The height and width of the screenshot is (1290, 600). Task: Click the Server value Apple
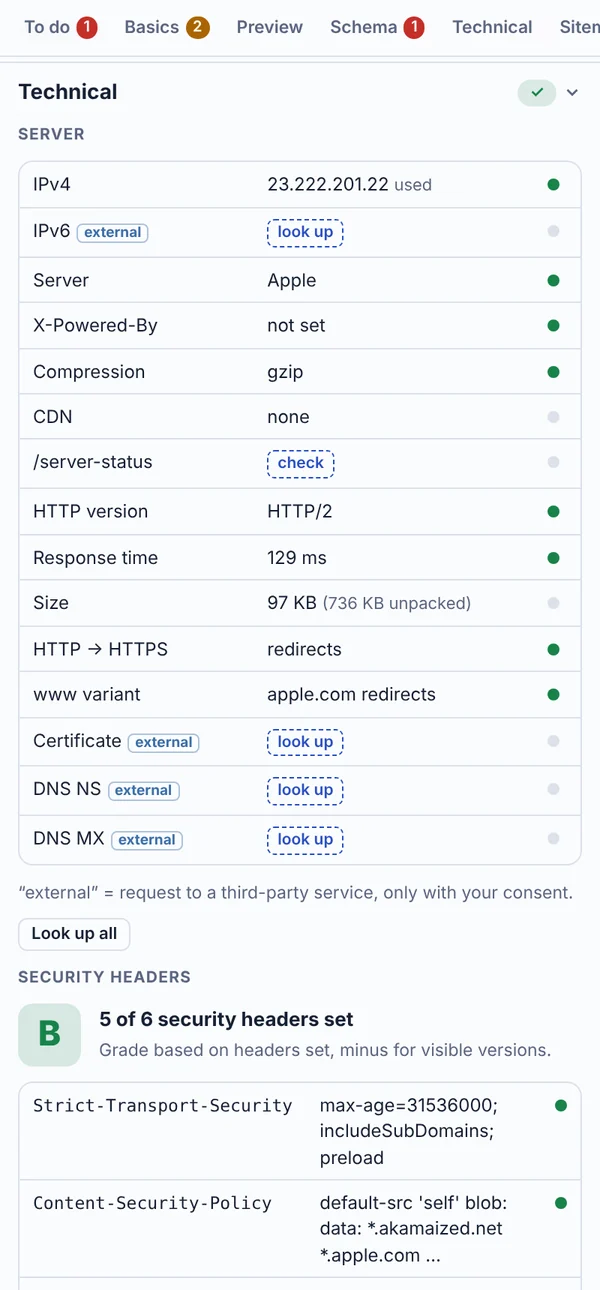[291, 281]
